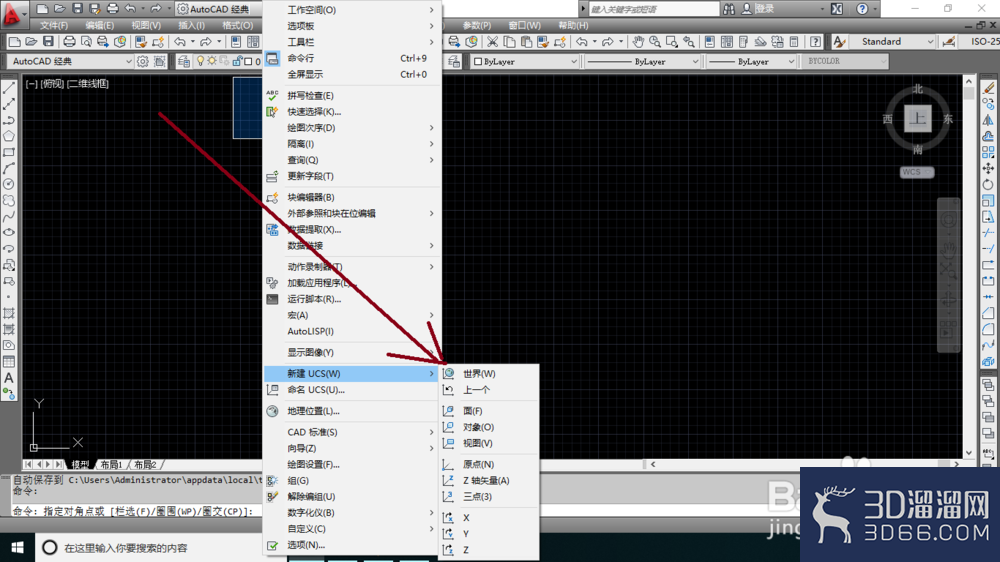This screenshot has height=562, width=1000.
Task: Select the Multiline Text tool icon
Action: tap(9, 378)
